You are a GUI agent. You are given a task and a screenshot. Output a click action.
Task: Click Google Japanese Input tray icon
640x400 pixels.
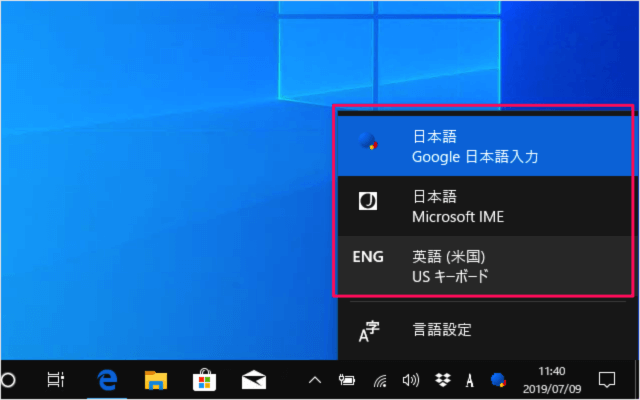click(x=498, y=380)
